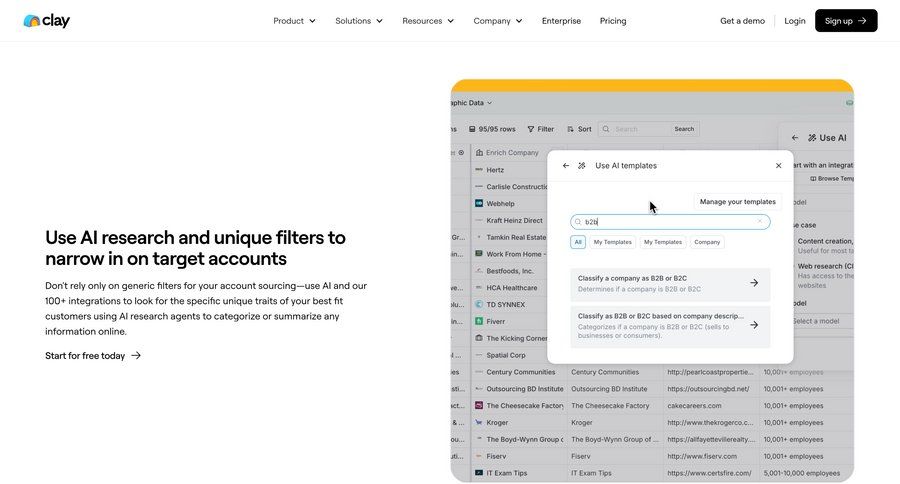Viewport: 900px width, 484px height.
Task: Click back arrow in Use AI side panel
Action: click(x=795, y=138)
